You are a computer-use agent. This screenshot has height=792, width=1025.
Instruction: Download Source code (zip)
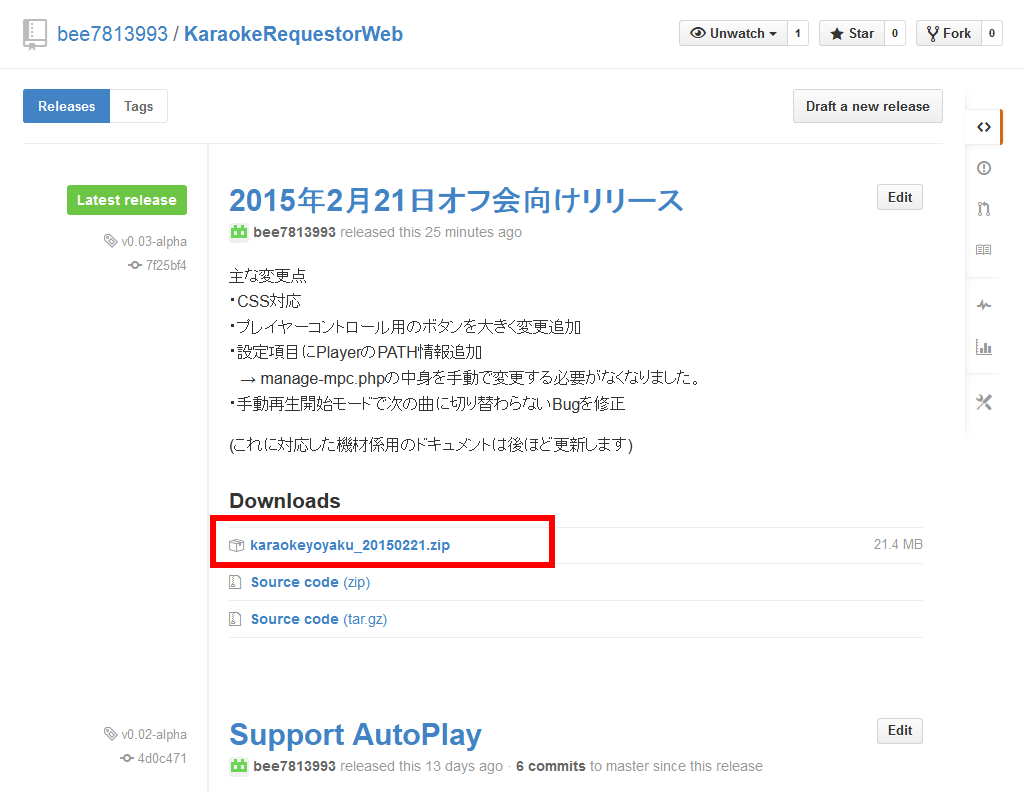tap(311, 582)
